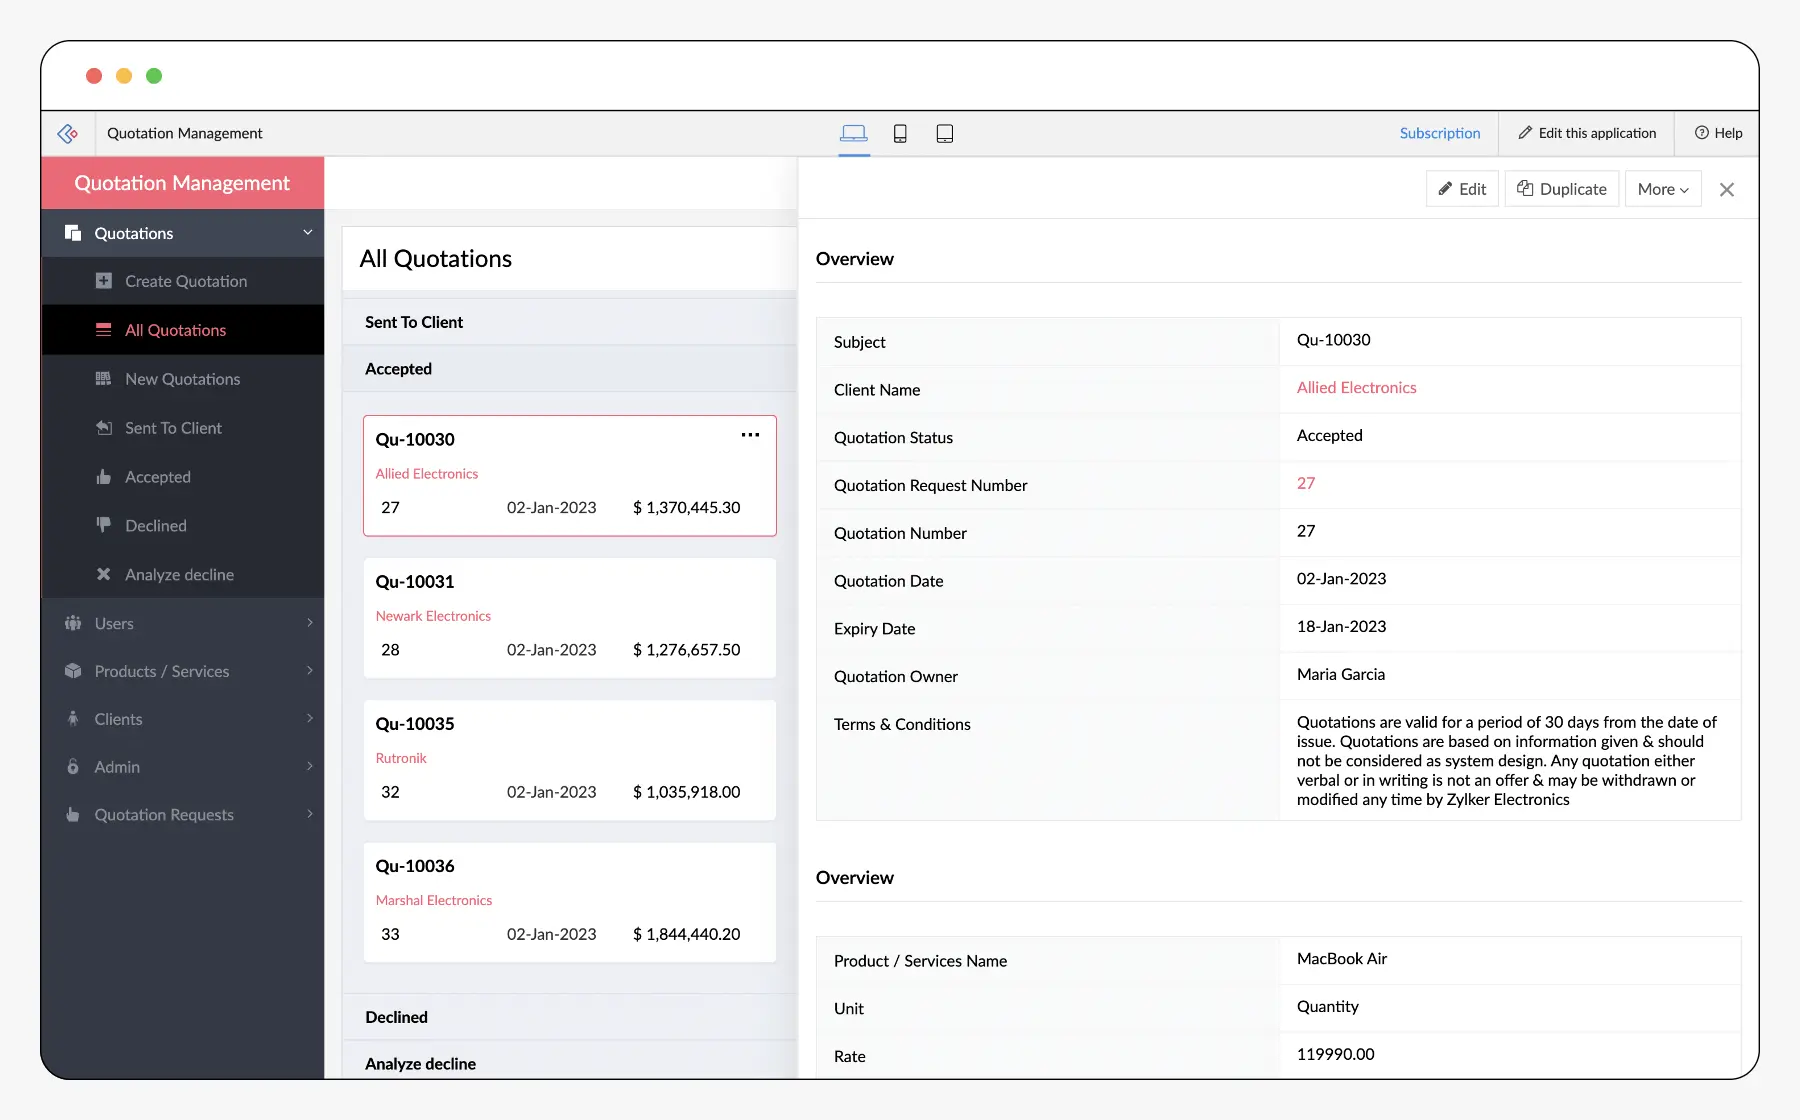Click the app logo in the top bar
The width and height of the screenshot is (1800, 1120).
coord(67,133)
